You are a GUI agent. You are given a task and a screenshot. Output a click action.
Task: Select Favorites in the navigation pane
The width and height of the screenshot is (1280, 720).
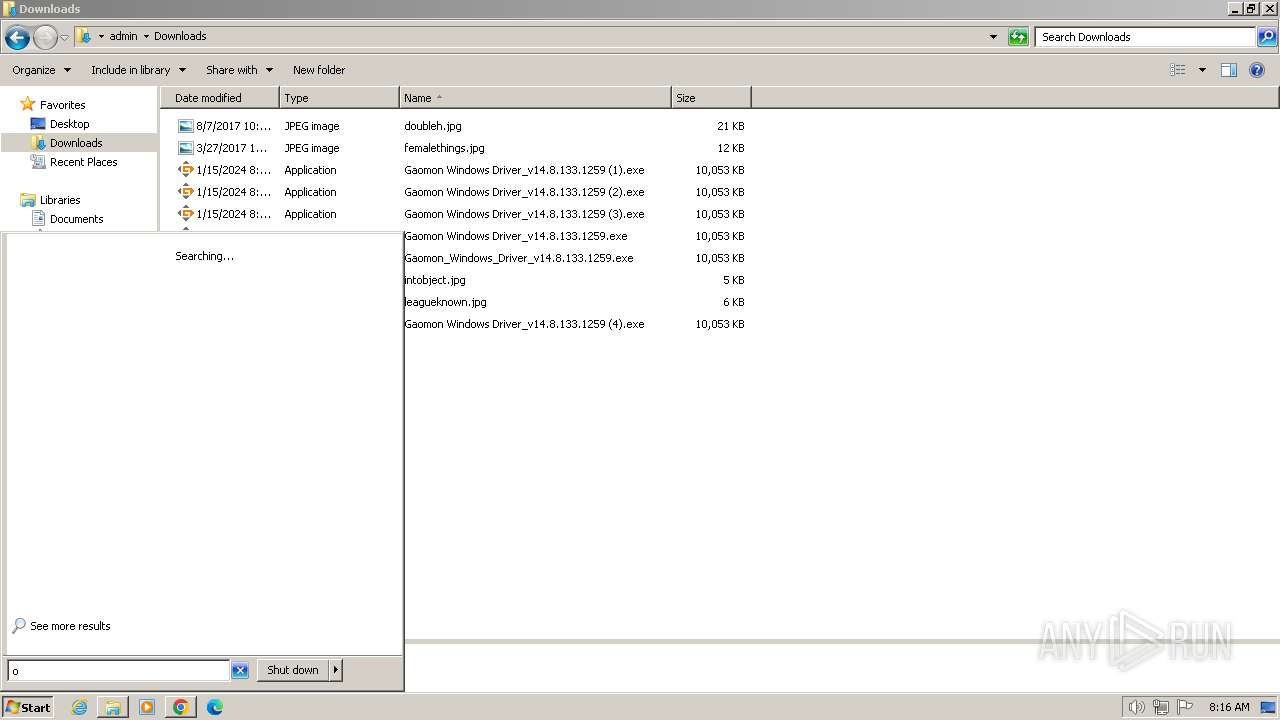62,105
